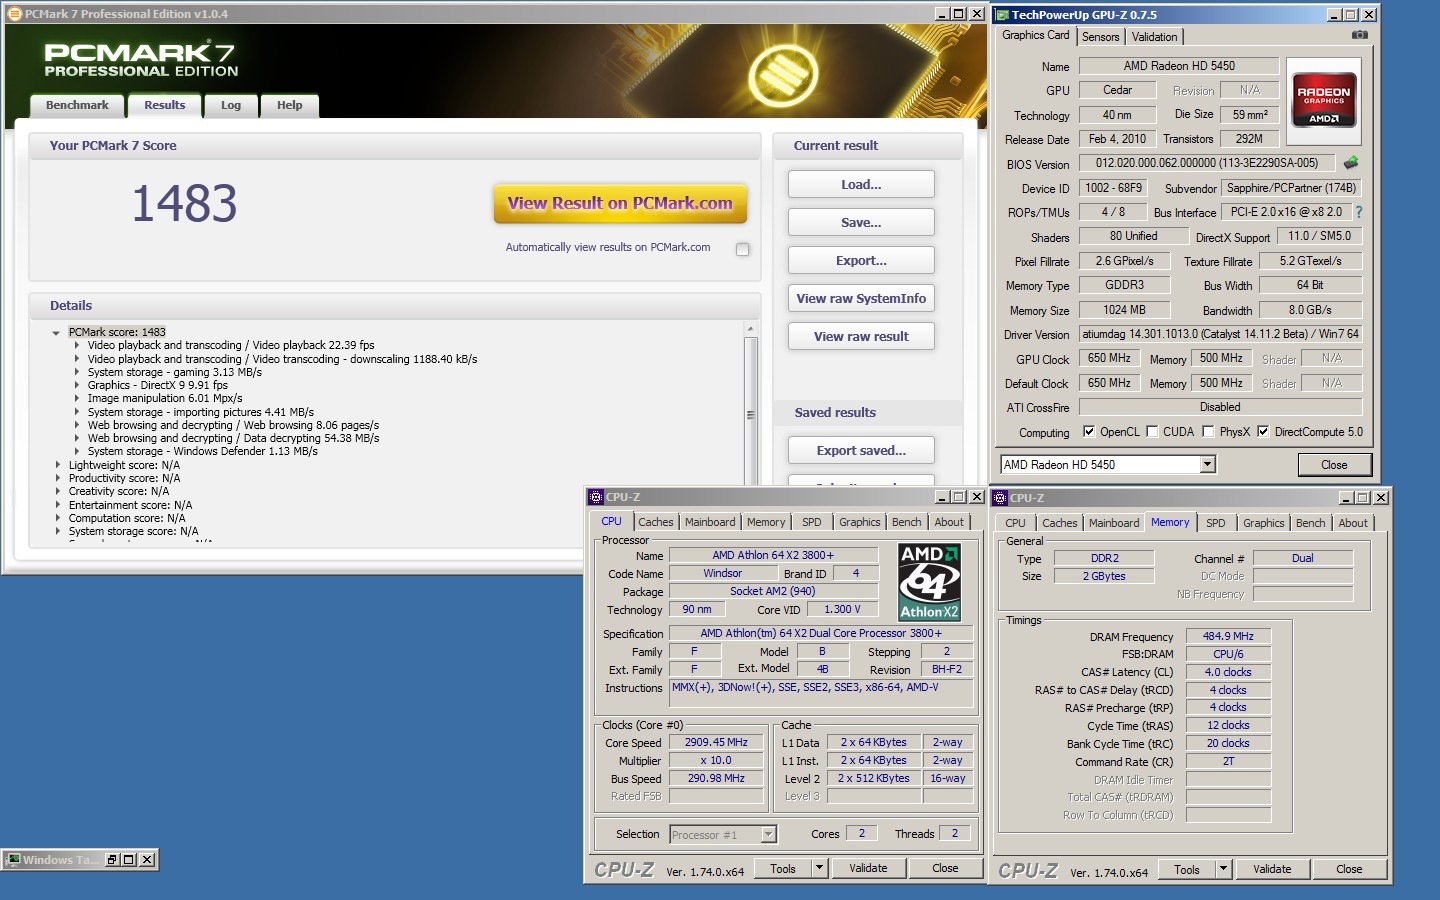Click View Result on PCMark.com button
Screen dimensions: 1440x900
pyautogui.click(x=620, y=203)
